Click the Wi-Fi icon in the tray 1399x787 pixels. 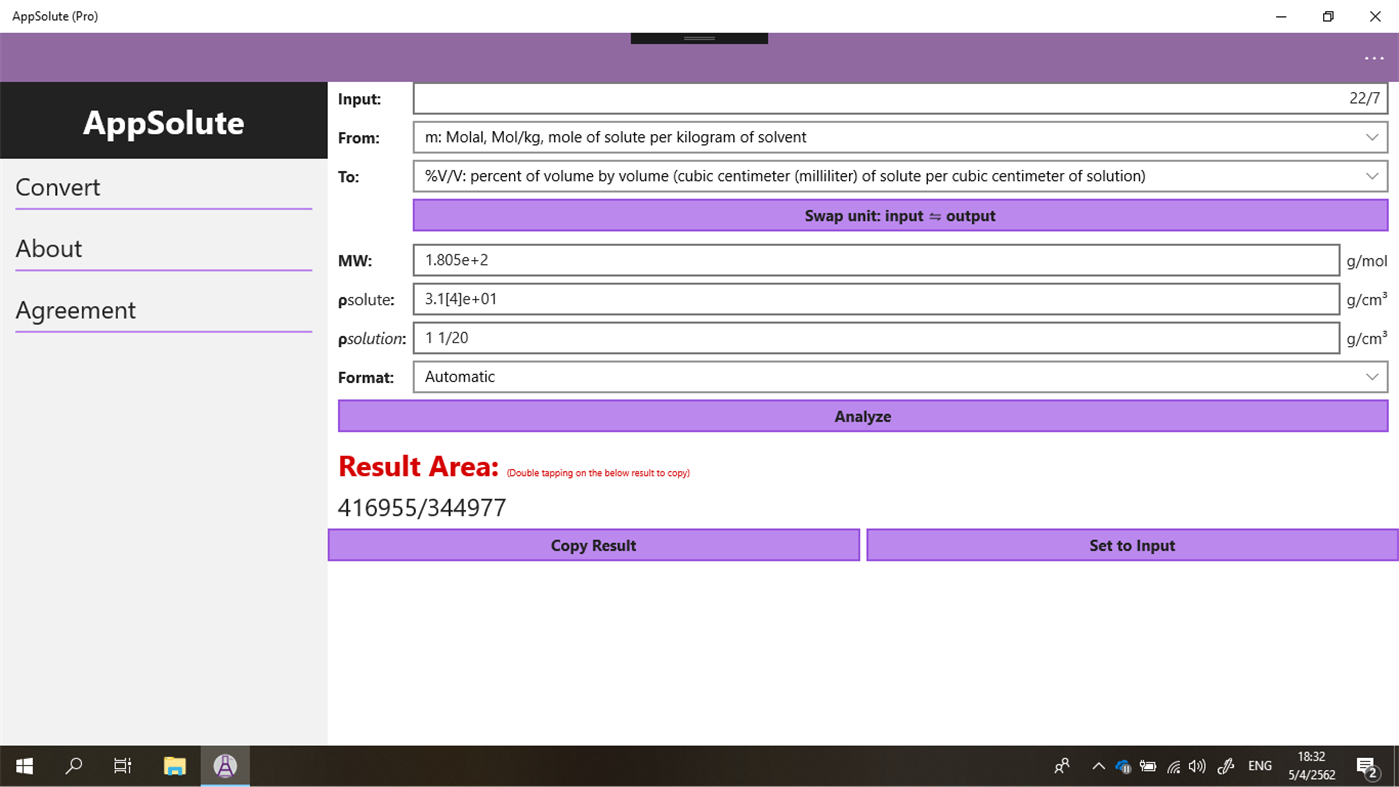(x=1171, y=766)
